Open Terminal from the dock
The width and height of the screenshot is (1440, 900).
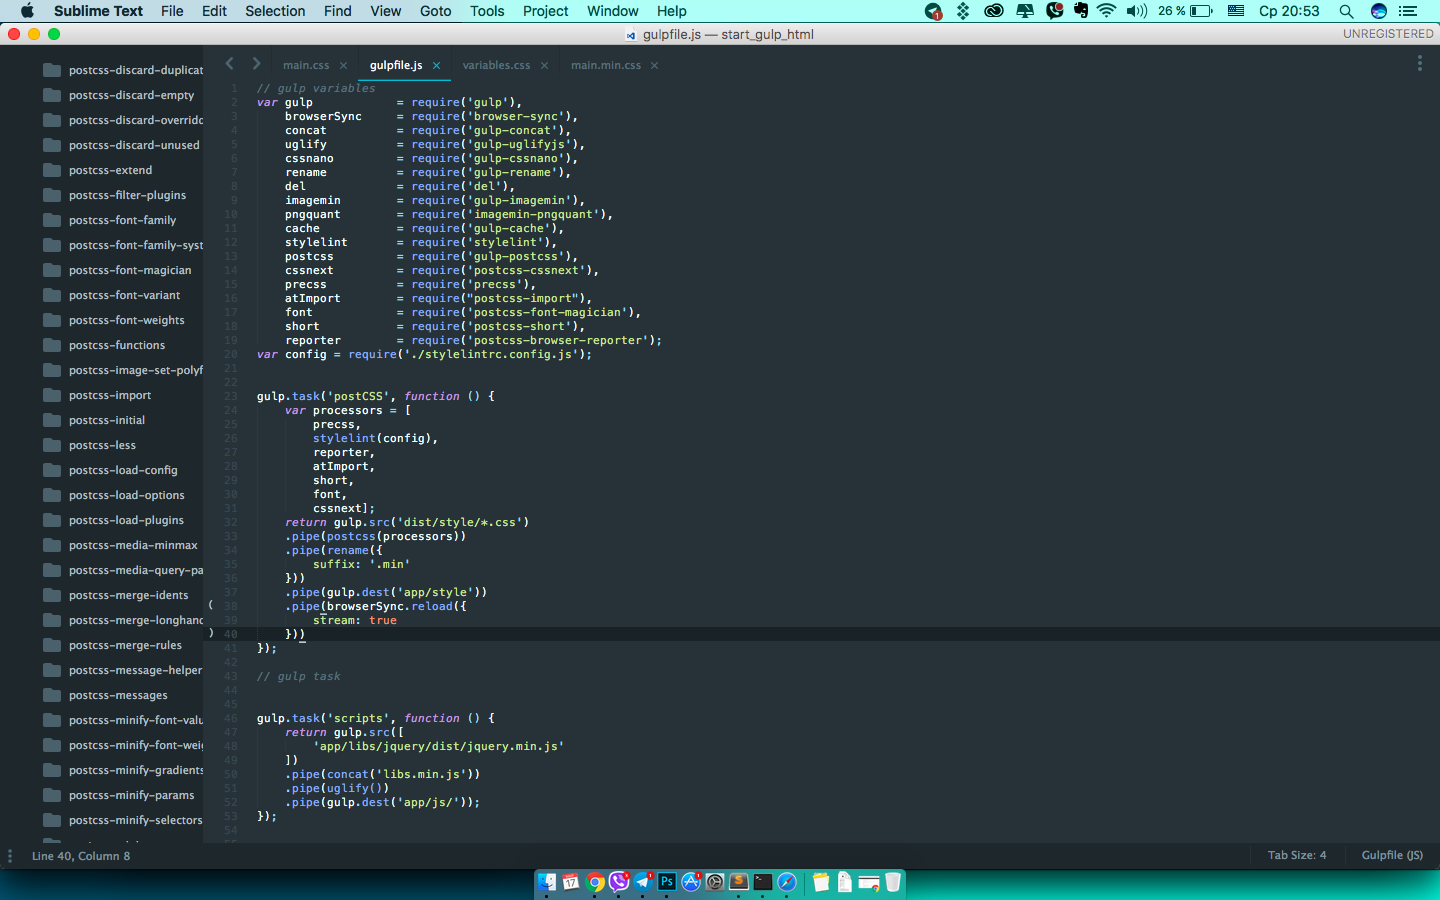click(763, 882)
